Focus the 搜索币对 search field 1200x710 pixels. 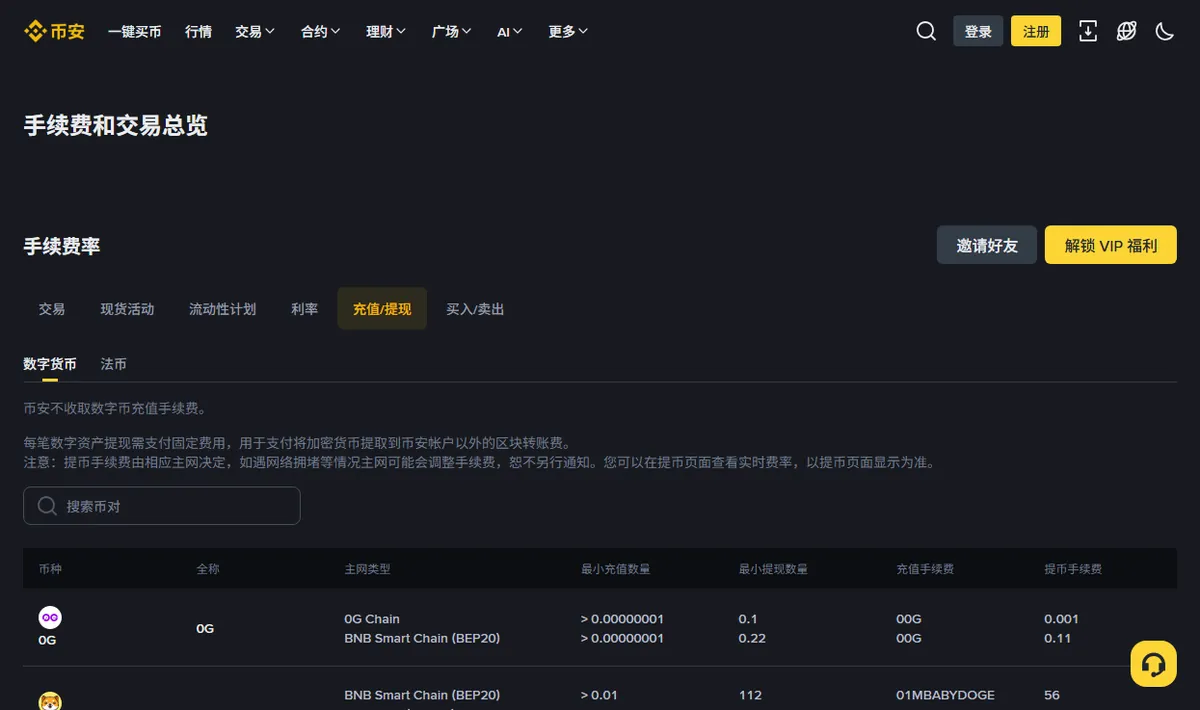click(162, 506)
